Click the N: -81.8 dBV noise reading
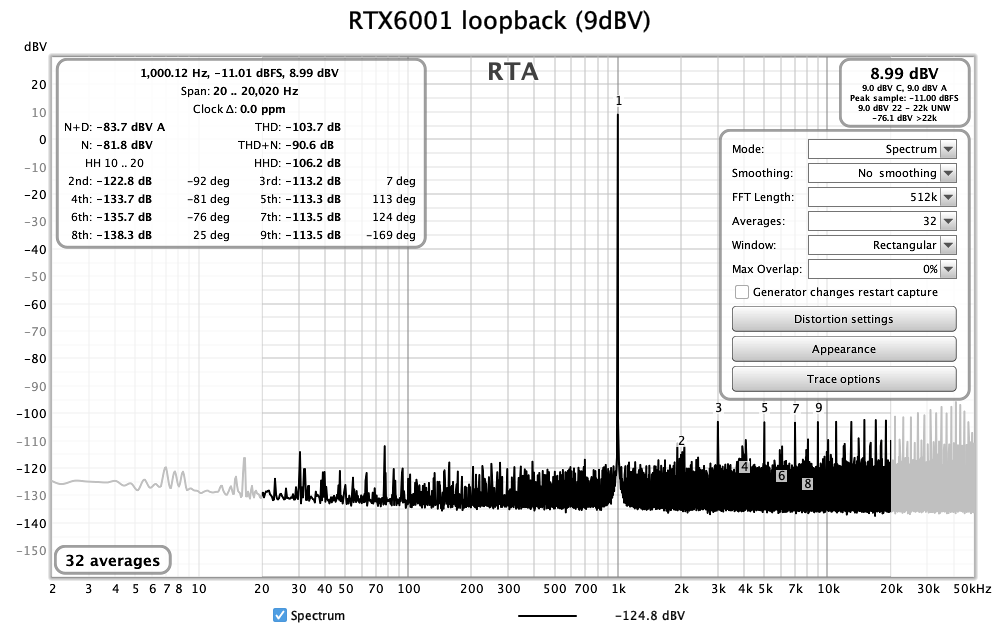1000x632 pixels. [117, 145]
